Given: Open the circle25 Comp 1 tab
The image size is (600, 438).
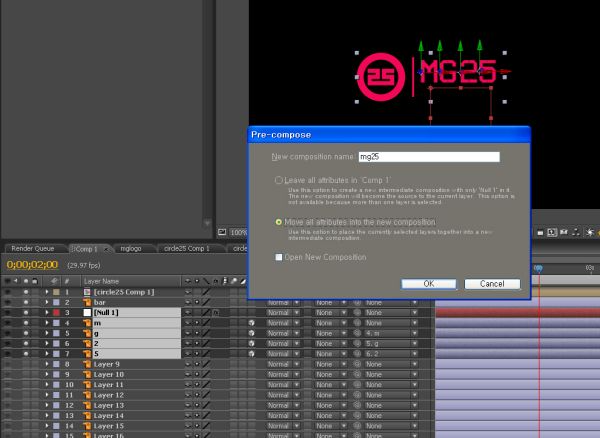Looking at the screenshot, I should [x=187, y=249].
